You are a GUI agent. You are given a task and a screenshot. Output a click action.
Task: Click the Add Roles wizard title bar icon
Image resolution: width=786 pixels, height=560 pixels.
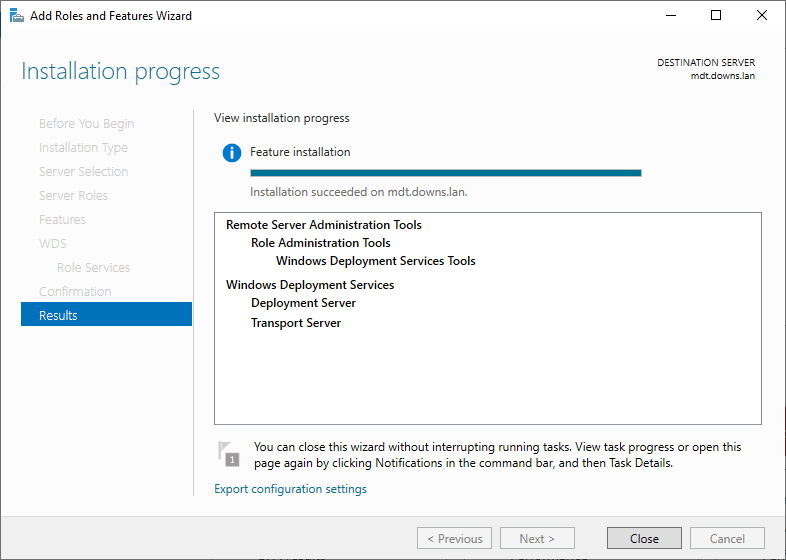(17, 16)
